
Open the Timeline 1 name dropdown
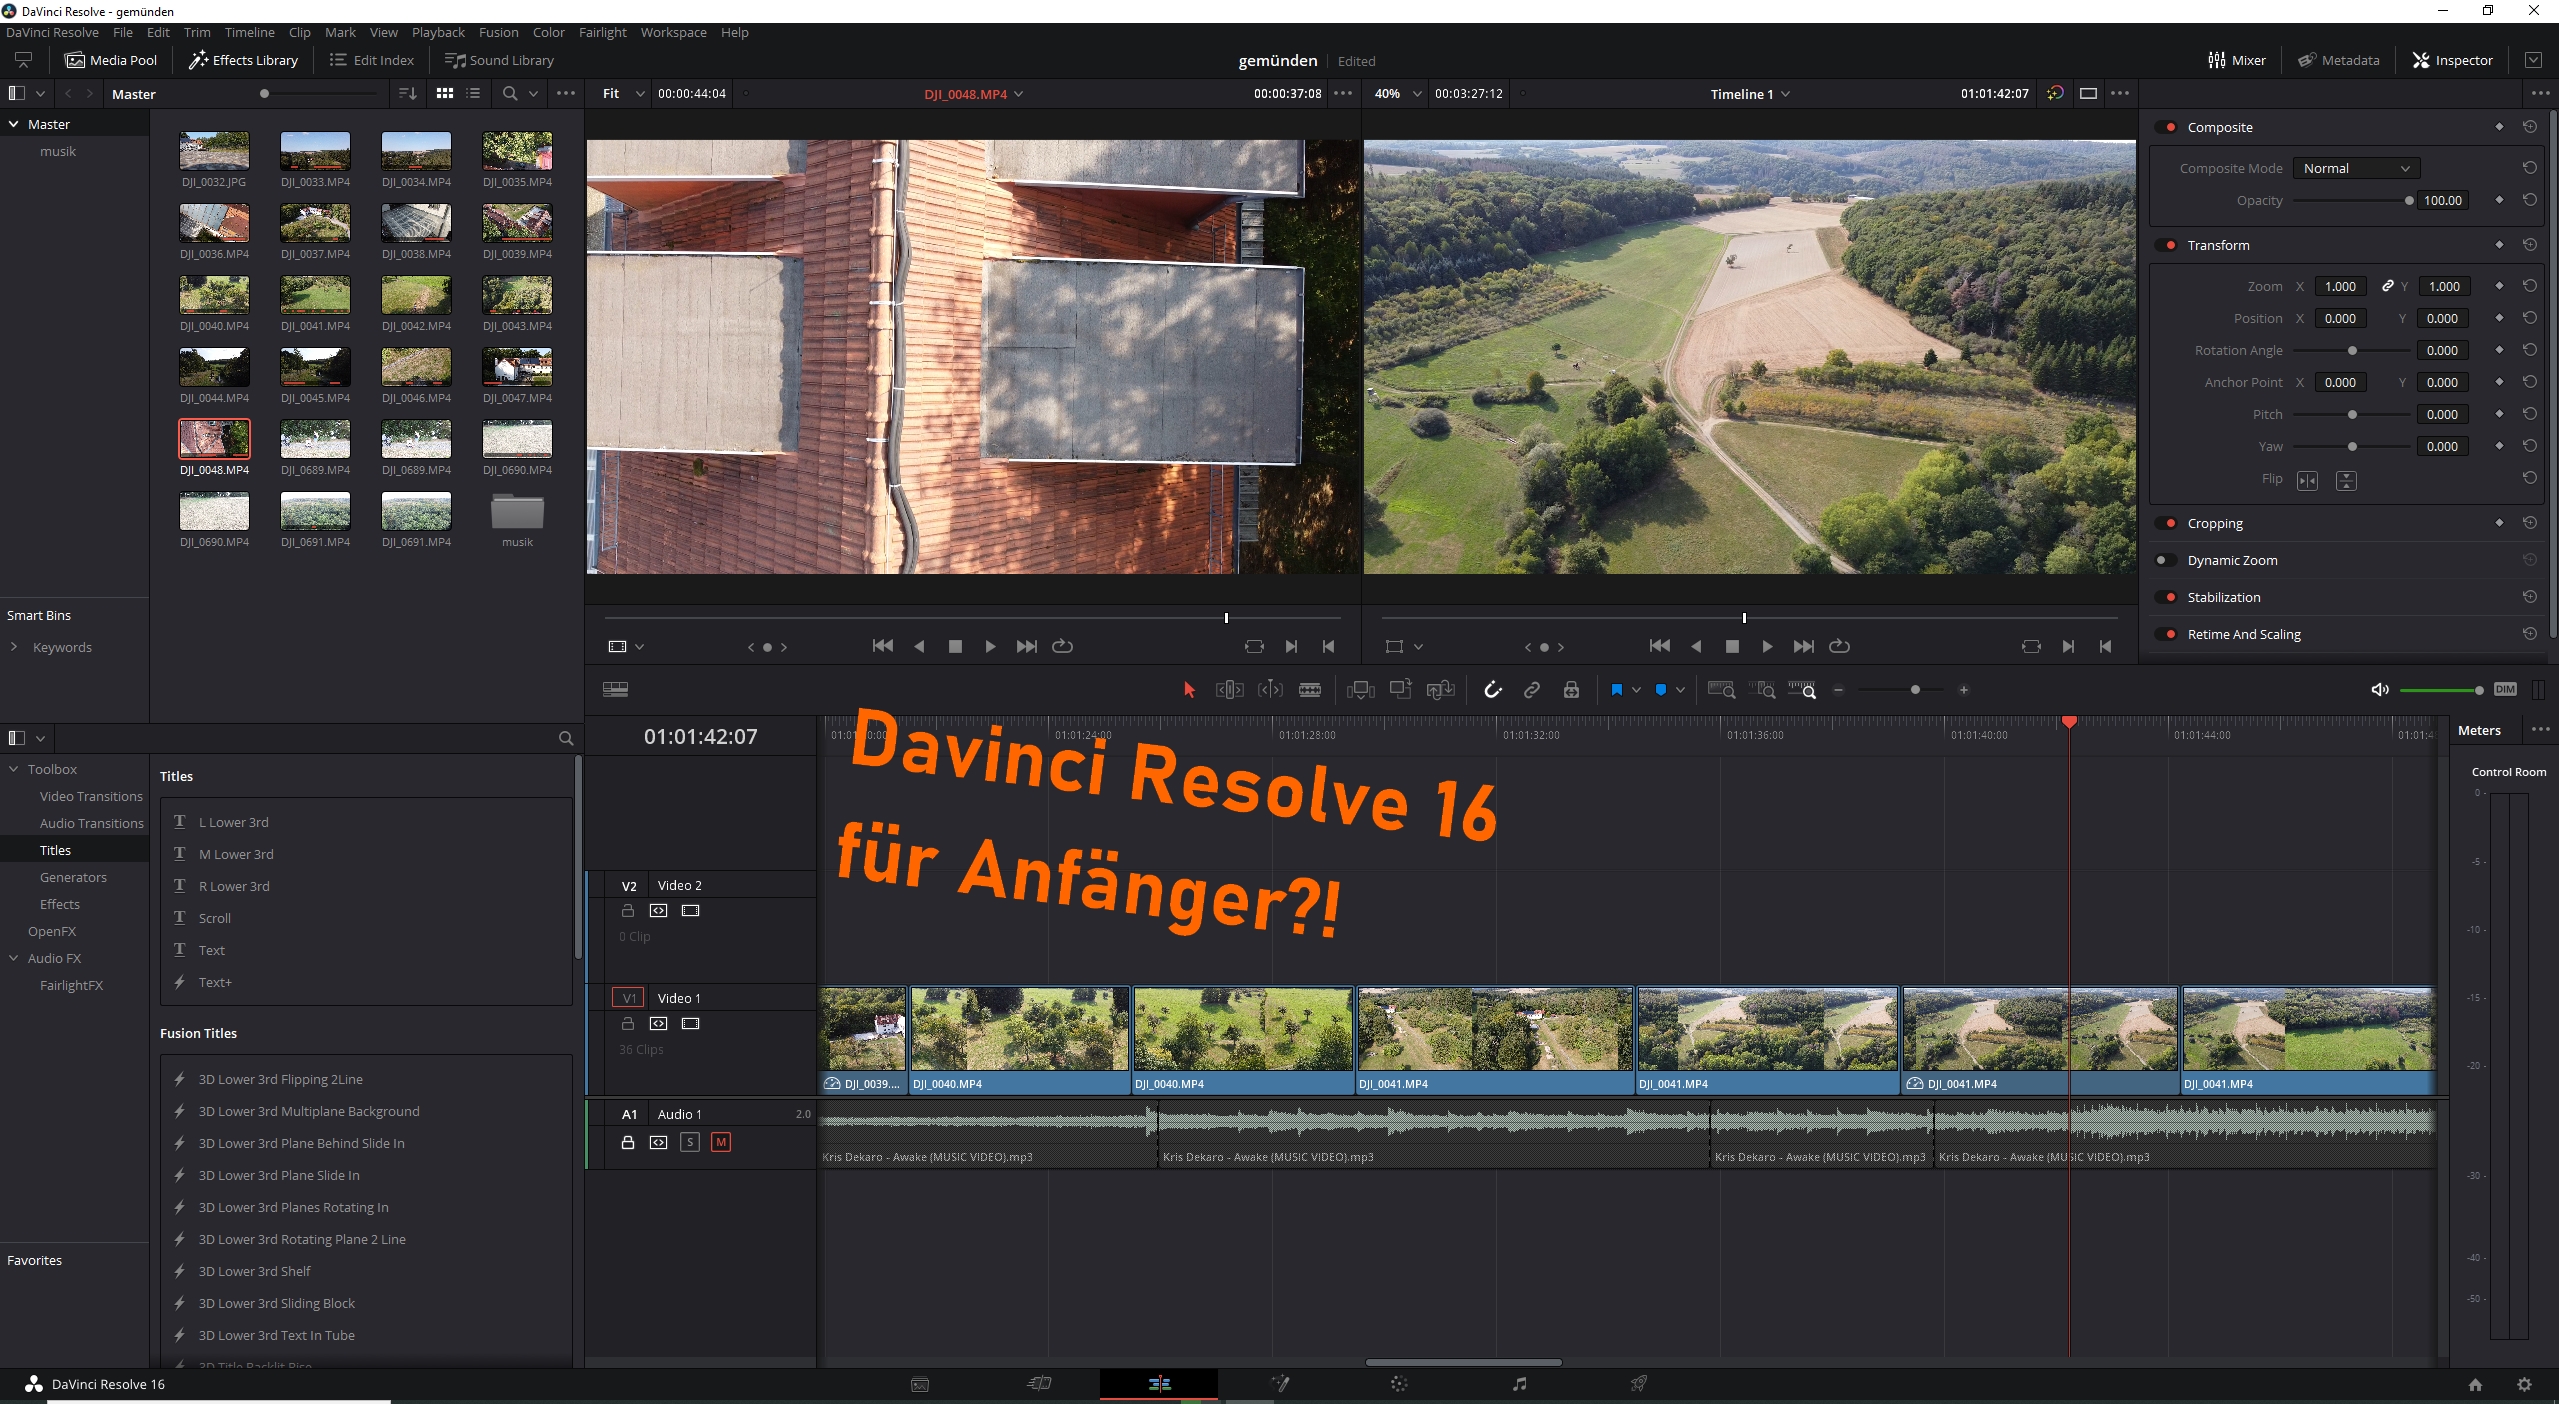pos(1786,94)
